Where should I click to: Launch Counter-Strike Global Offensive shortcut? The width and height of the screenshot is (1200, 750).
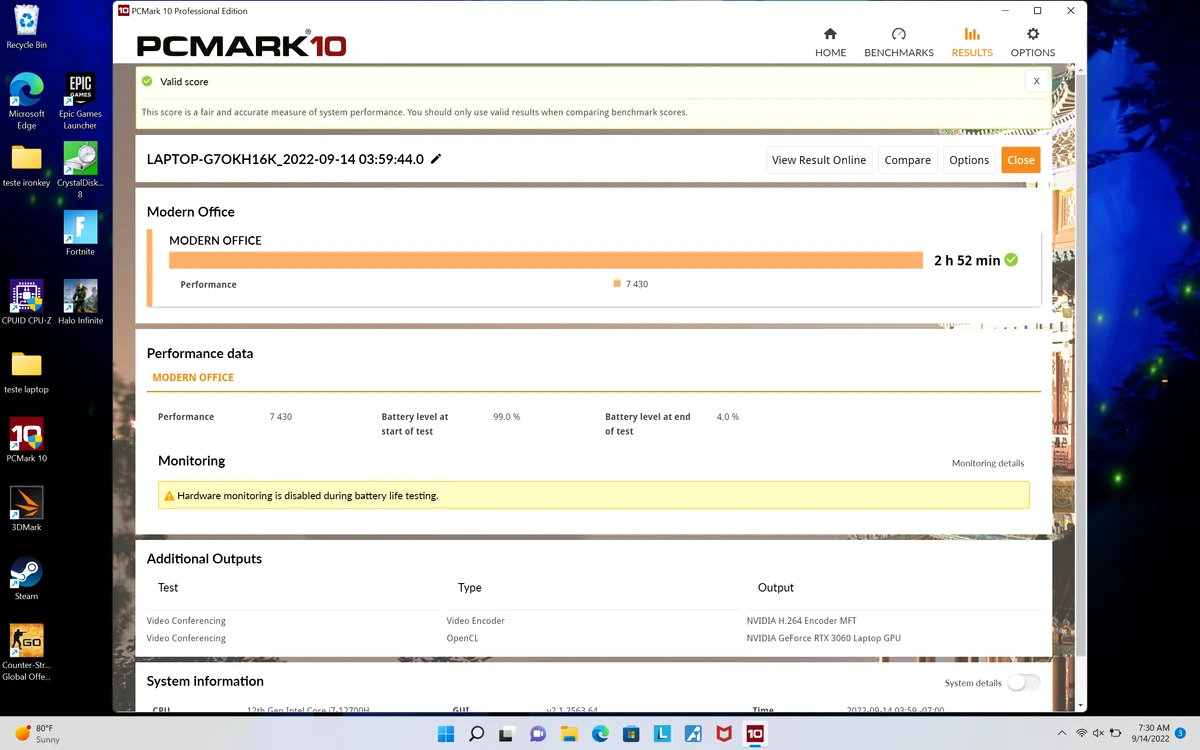pyautogui.click(x=27, y=652)
